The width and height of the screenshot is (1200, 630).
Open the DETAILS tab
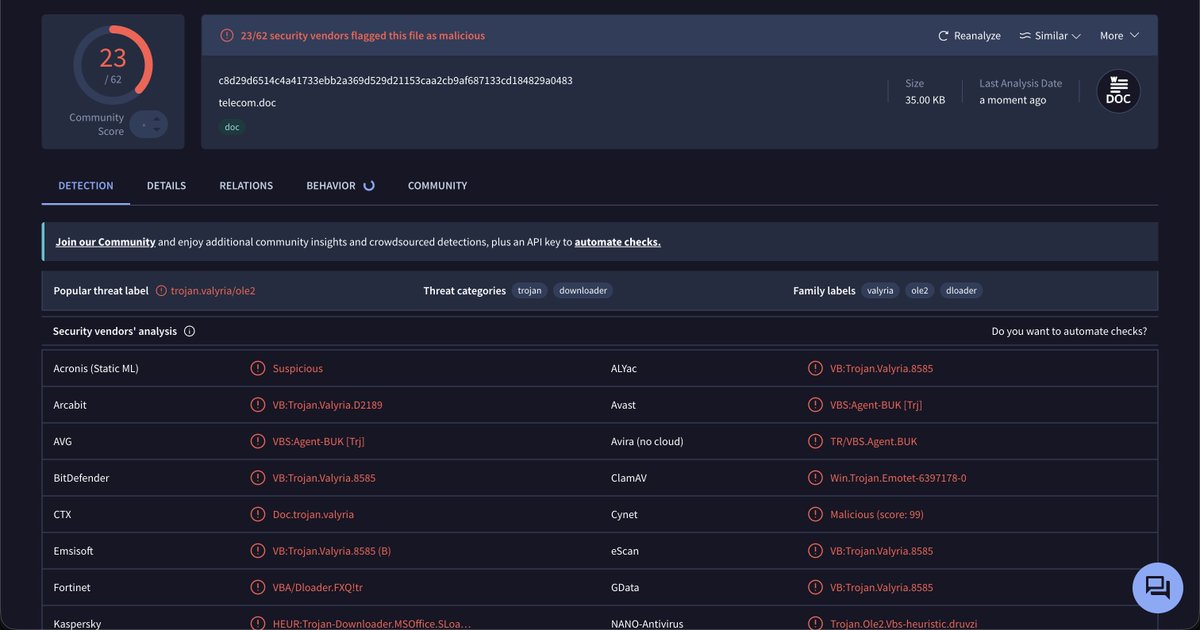pos(166,186)
